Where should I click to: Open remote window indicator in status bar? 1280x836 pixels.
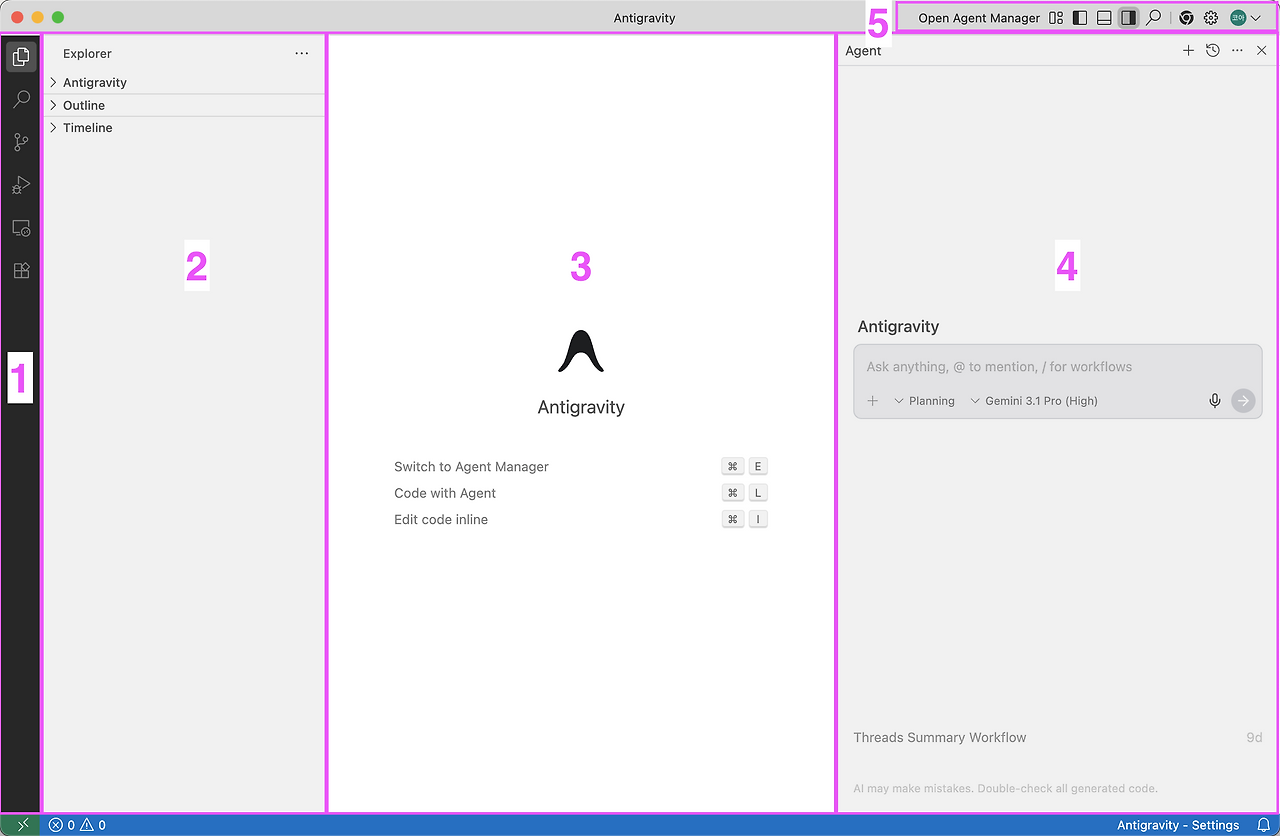(x=21, y=825)
